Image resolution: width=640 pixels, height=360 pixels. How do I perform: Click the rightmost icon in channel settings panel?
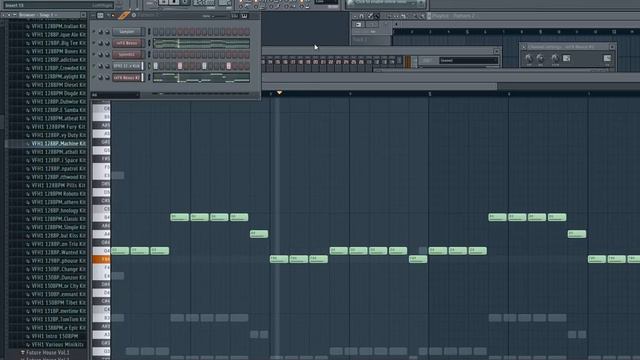tap(607, 58)
